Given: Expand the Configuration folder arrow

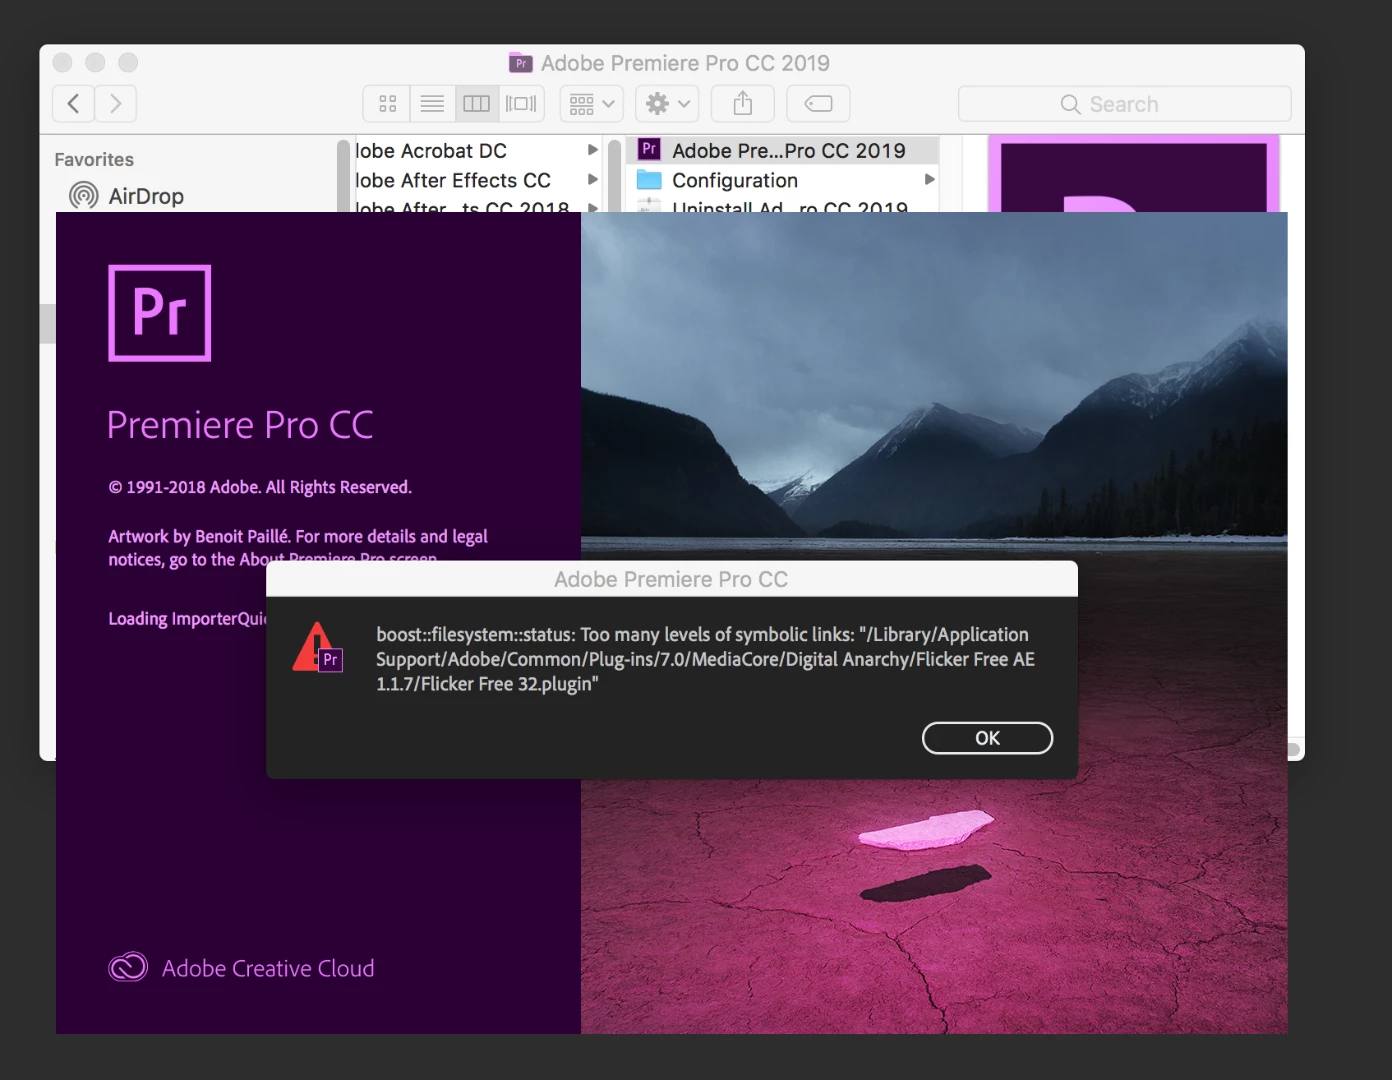Looking at the screenshot, I should (x=929, y=180).
